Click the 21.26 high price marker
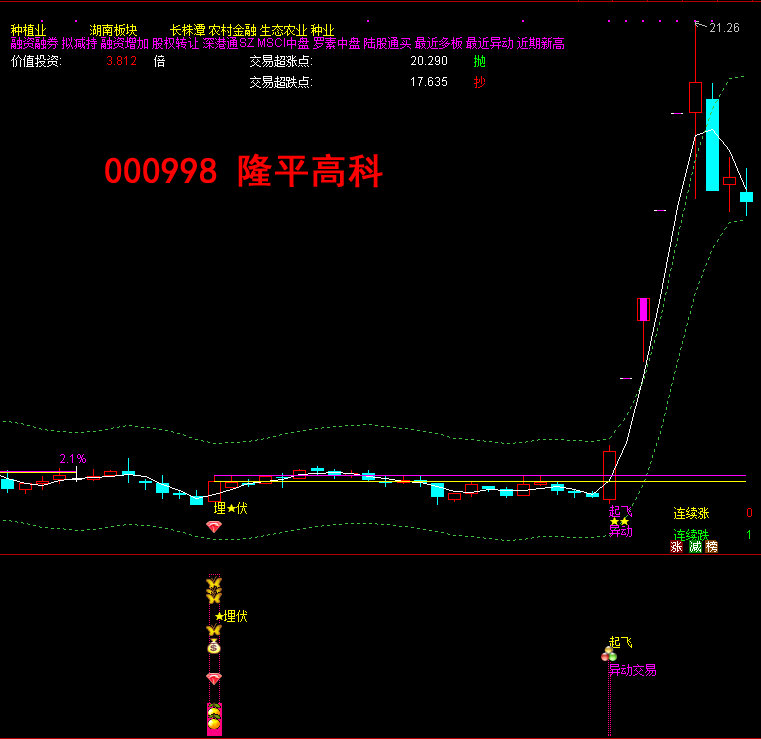 tap(724, 28)
